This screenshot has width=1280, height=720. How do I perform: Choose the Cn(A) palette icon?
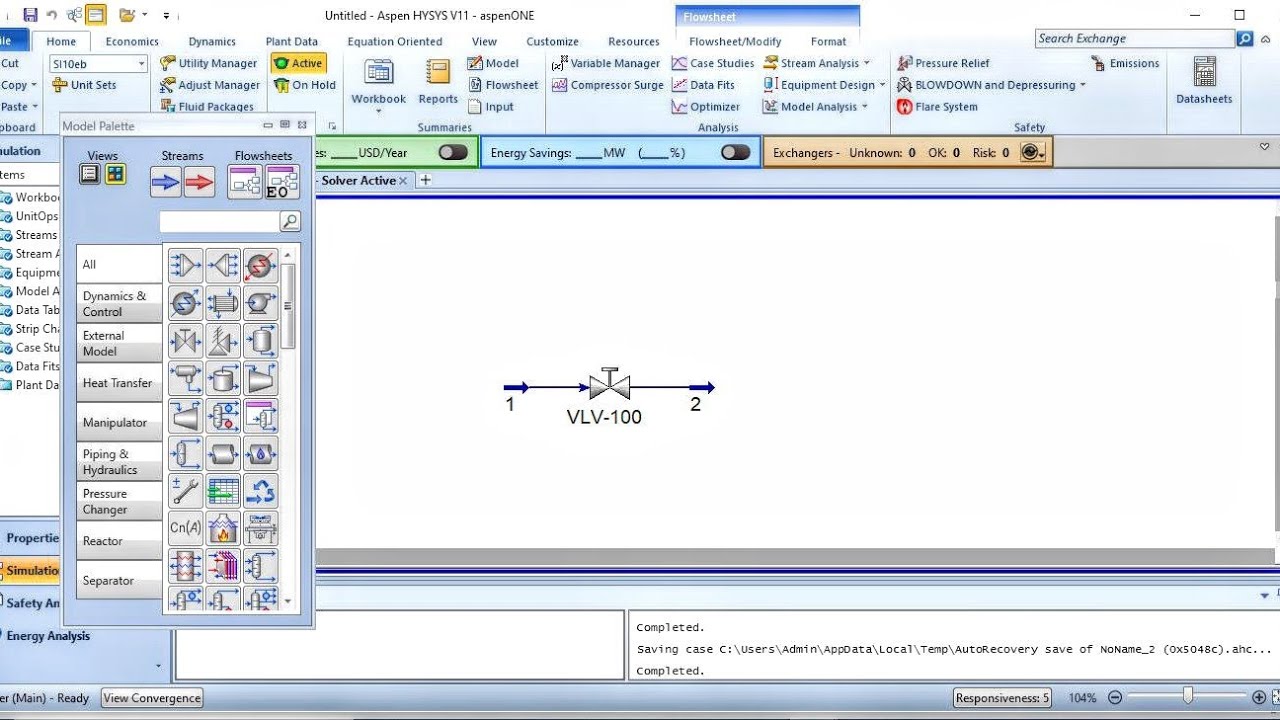(x=185, y=528)
